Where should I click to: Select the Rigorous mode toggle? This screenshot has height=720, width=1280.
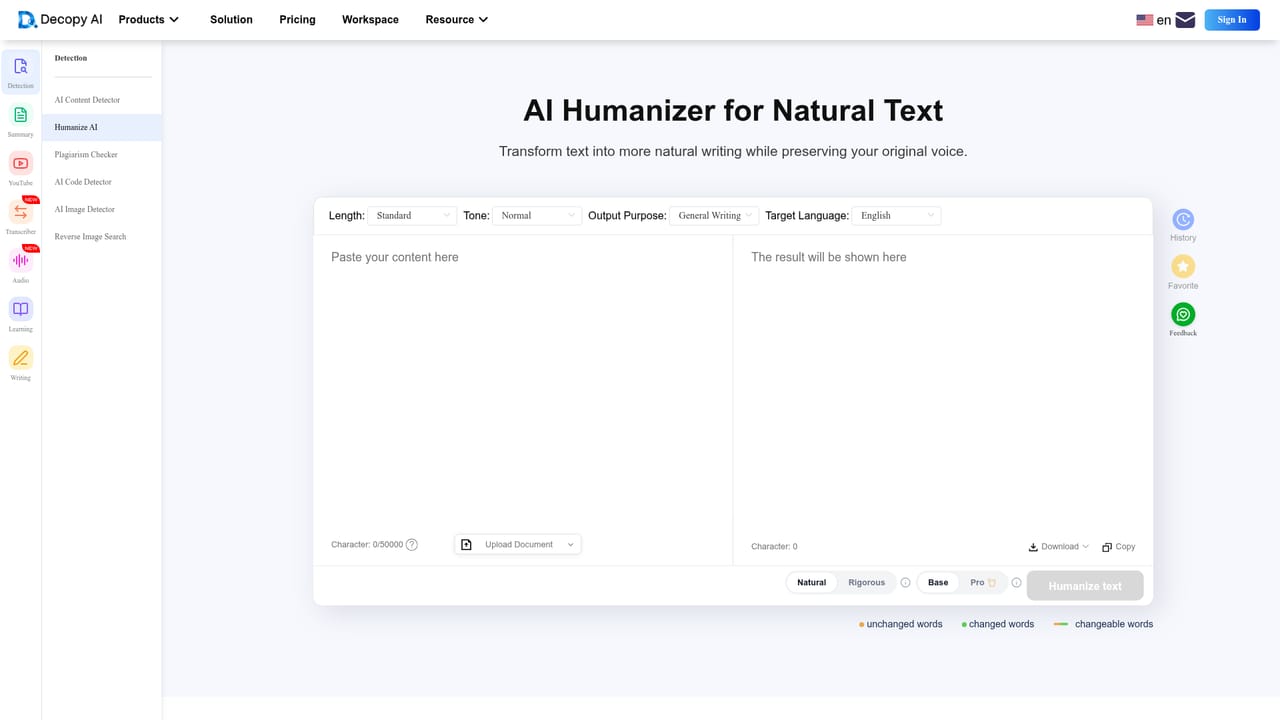click(x=866, y=582)
